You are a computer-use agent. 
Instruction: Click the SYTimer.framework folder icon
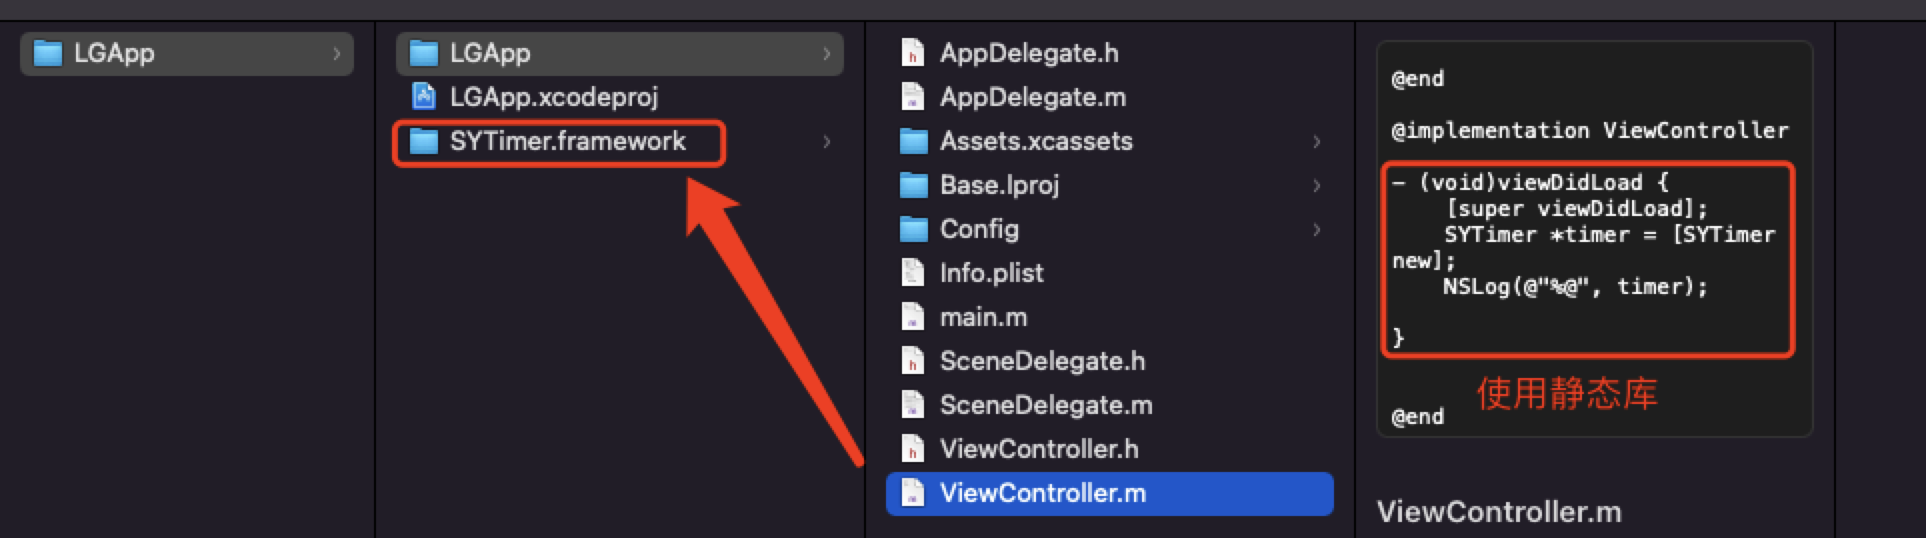point(424,141)
